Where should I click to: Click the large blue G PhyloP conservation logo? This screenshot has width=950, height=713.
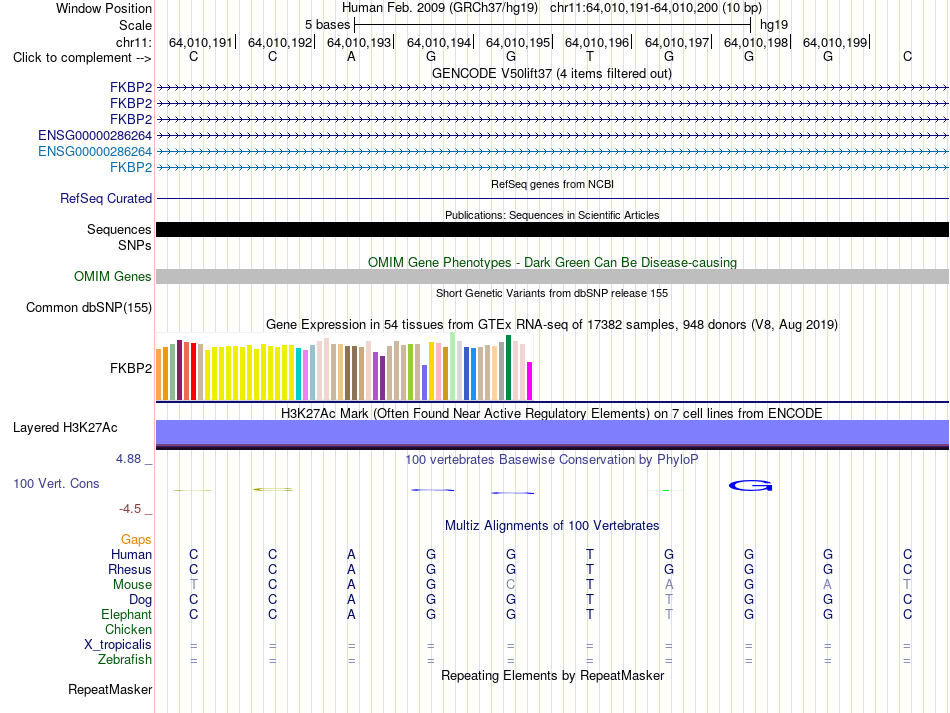point(750,485)
